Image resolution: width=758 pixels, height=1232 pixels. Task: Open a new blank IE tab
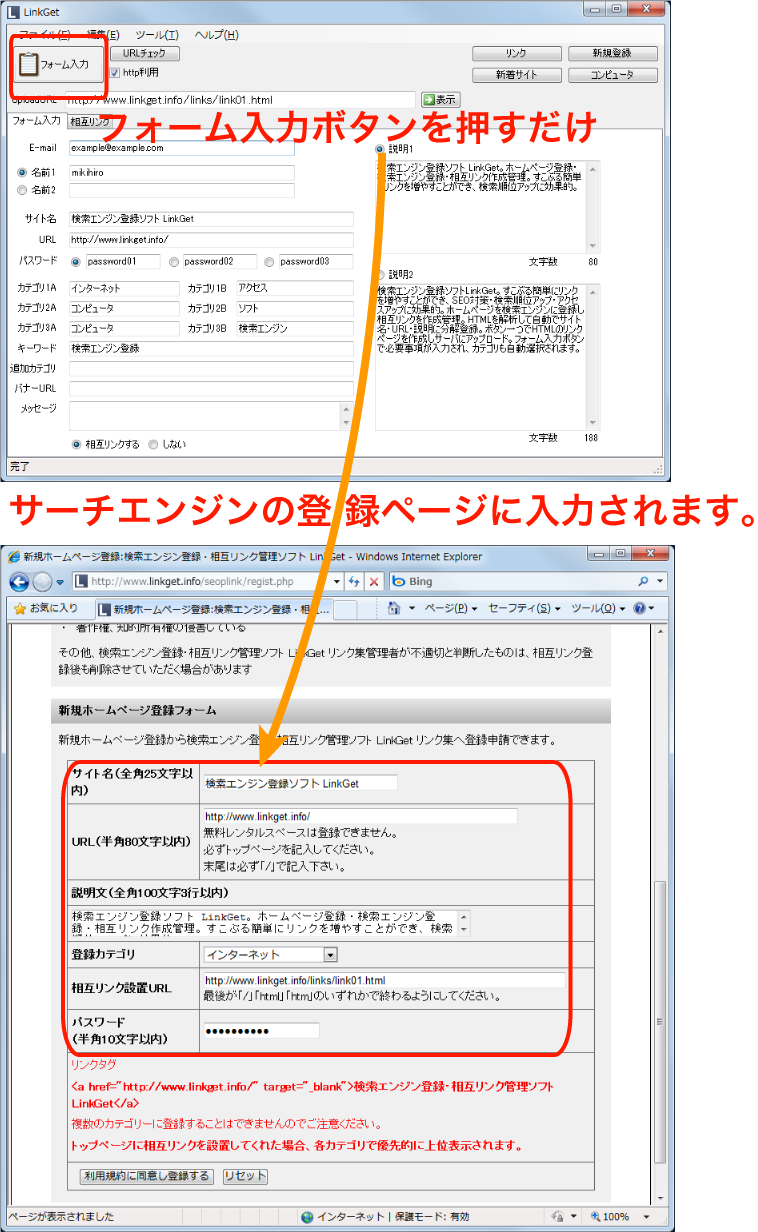[x=346, y=609]
